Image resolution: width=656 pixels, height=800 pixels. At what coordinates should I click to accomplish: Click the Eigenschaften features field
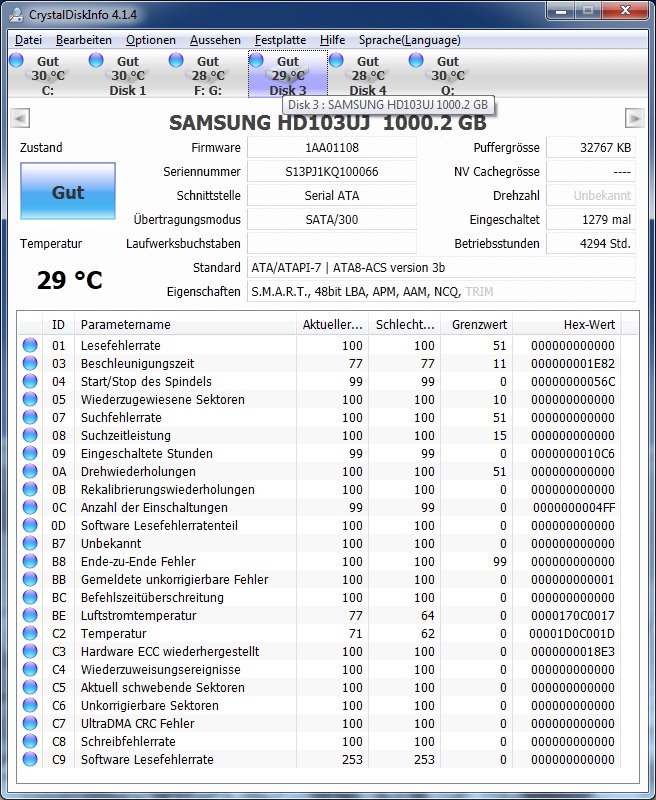pyautogui.click(x=441, y=292)
